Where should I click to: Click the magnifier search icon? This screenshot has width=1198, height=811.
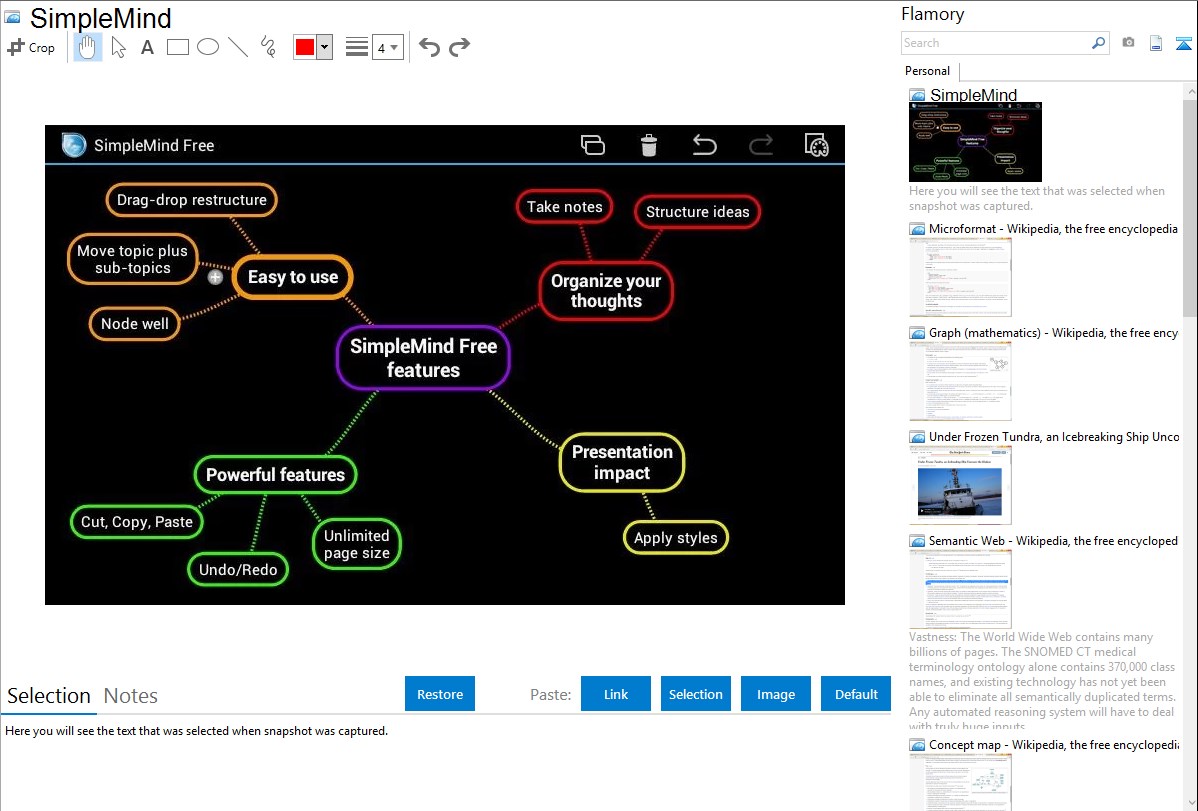pyautogui.click(x=1099, y=43)
